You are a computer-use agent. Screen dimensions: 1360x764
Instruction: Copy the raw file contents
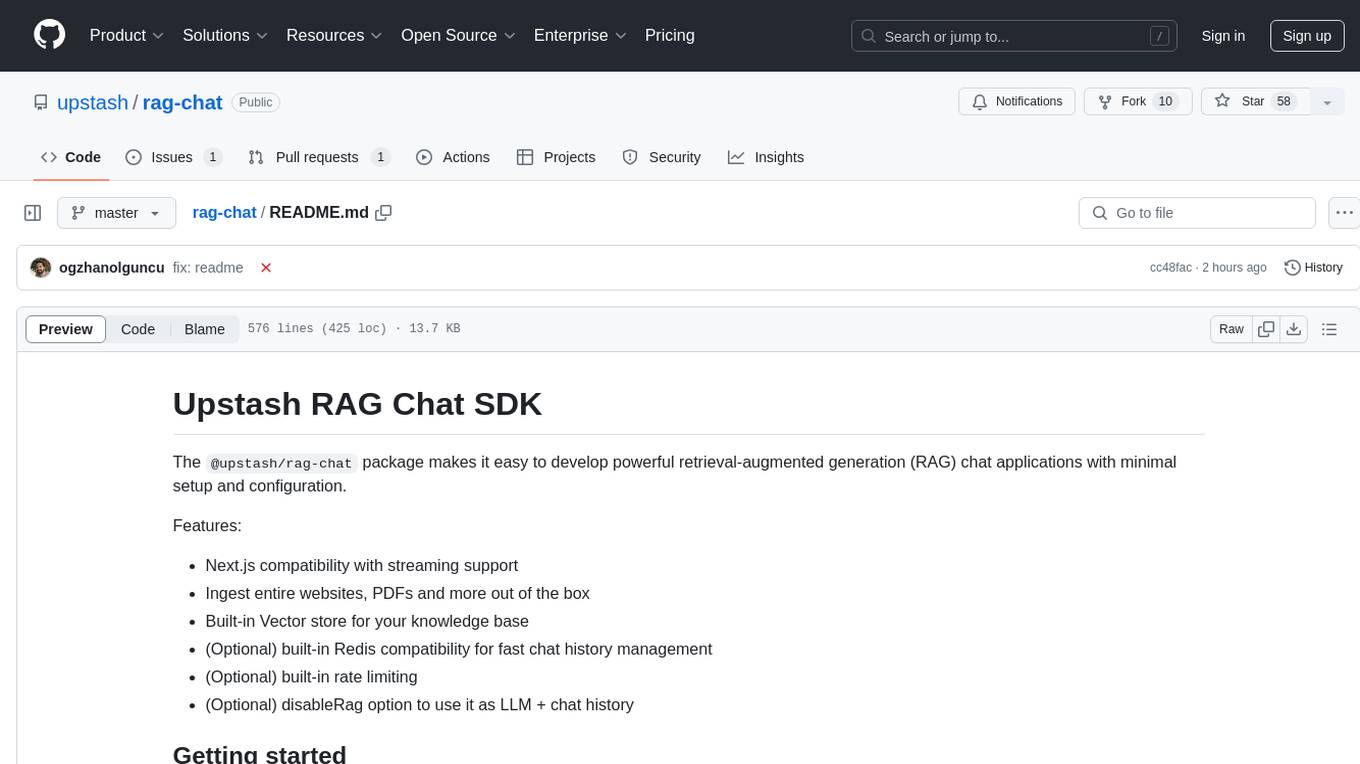1266,329
